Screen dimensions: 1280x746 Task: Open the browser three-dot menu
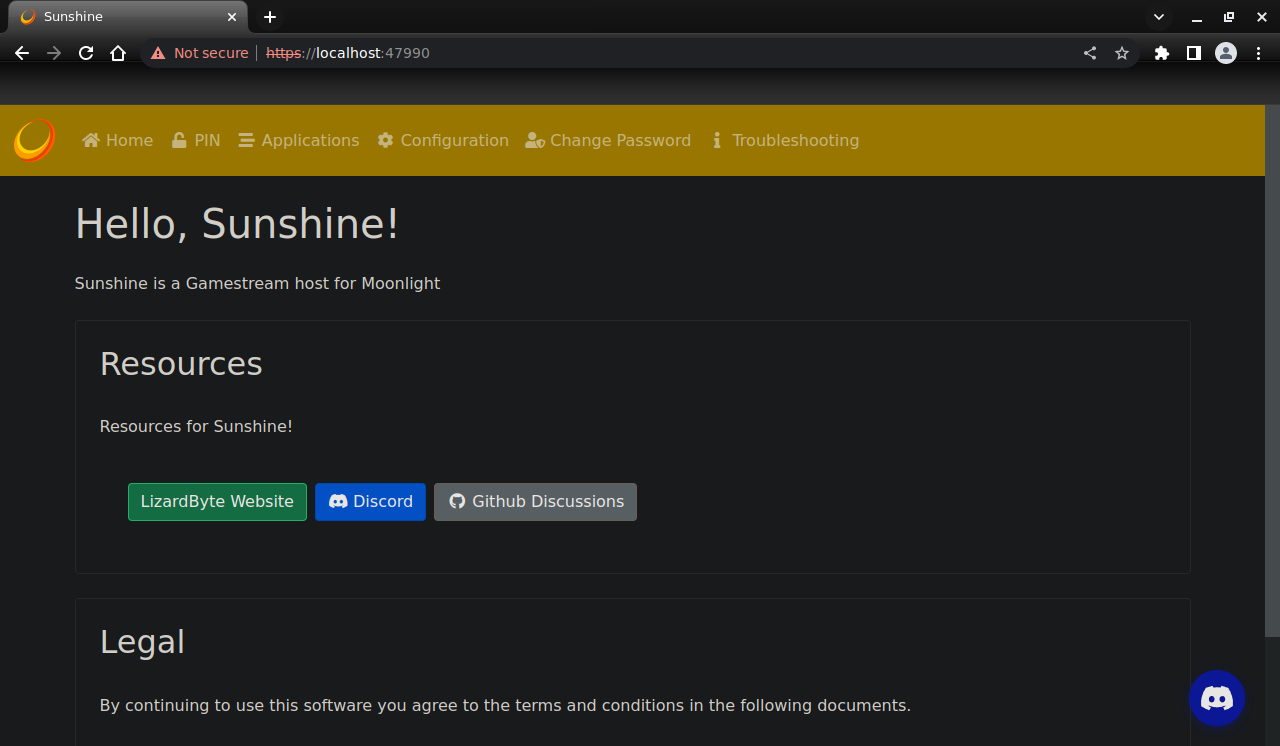pos(1257,53)
